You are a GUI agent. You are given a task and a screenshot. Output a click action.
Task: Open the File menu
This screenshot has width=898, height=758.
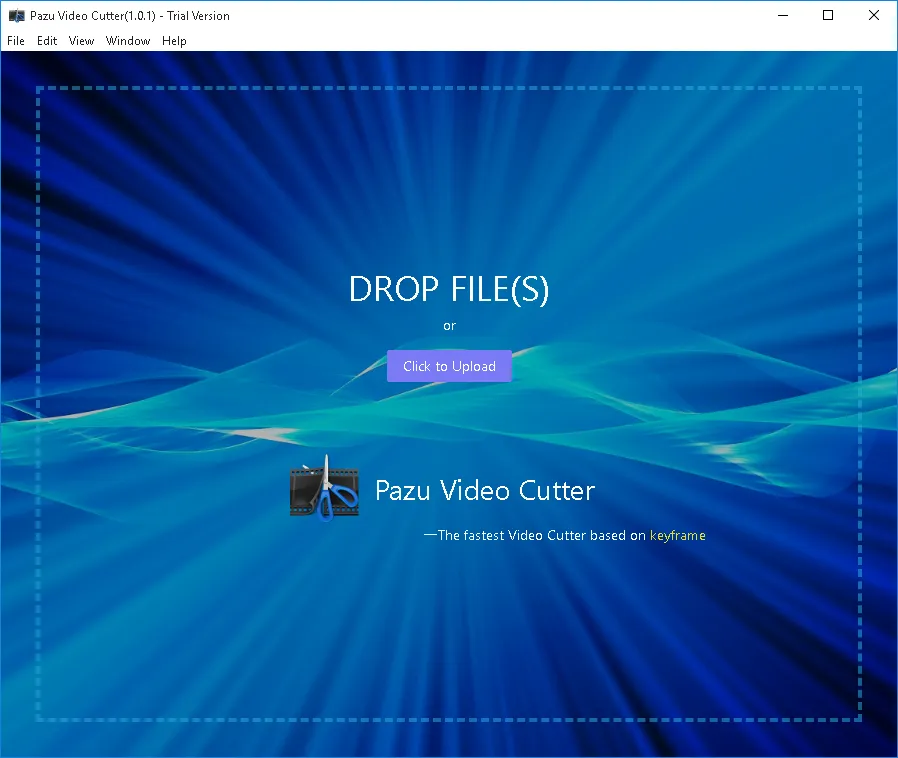pyautogui.click(x=15, y=41)
